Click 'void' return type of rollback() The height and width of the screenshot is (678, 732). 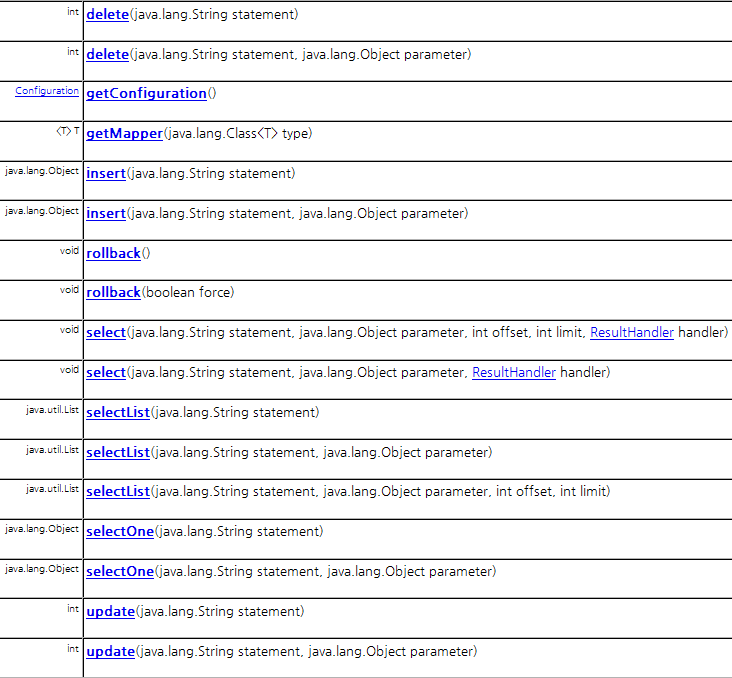69,251
